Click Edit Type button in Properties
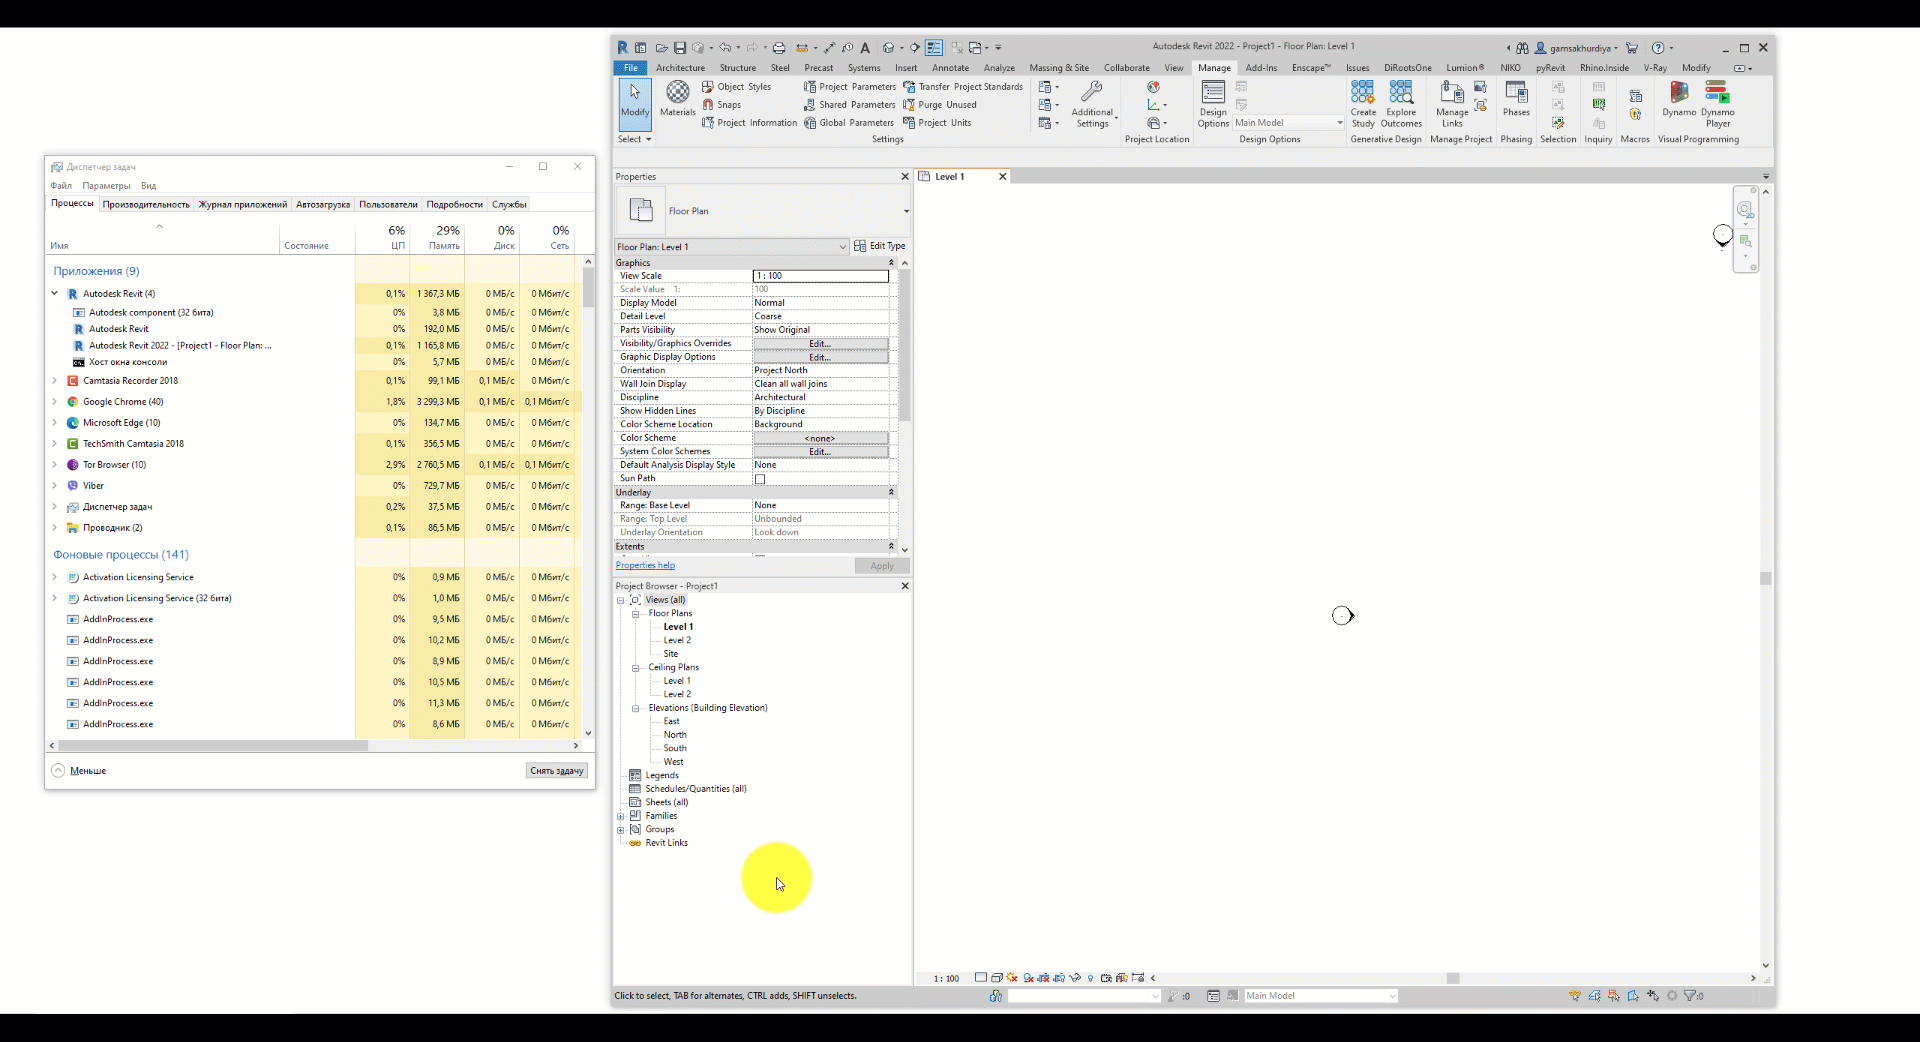This screenshot has width=1920, height=1042. point(880,246)
